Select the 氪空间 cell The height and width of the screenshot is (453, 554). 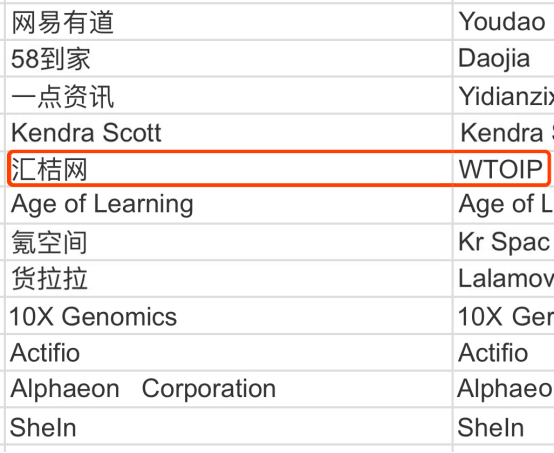click(x=229, y=242)
